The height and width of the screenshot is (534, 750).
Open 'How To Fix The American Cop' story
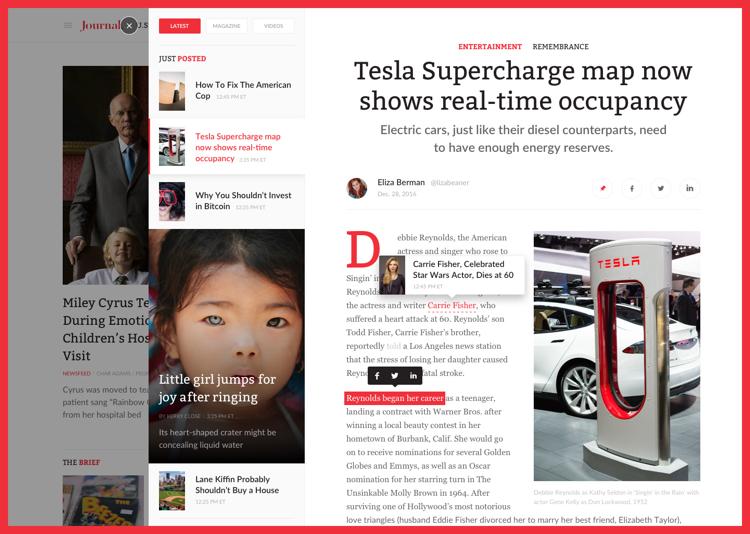pos(243,90)
